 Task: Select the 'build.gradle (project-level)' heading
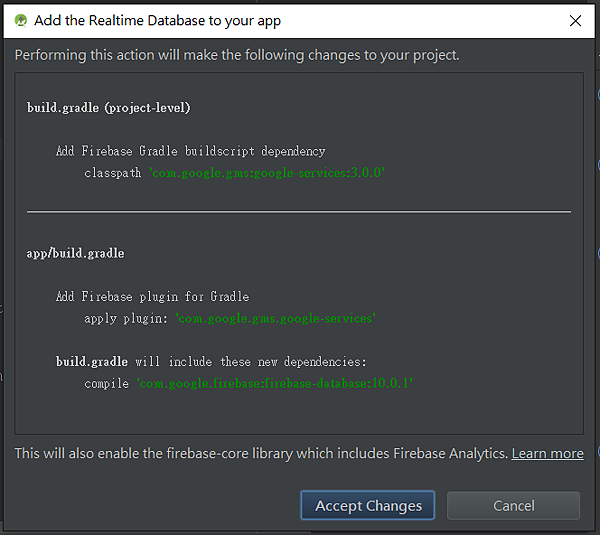[108, 108]
